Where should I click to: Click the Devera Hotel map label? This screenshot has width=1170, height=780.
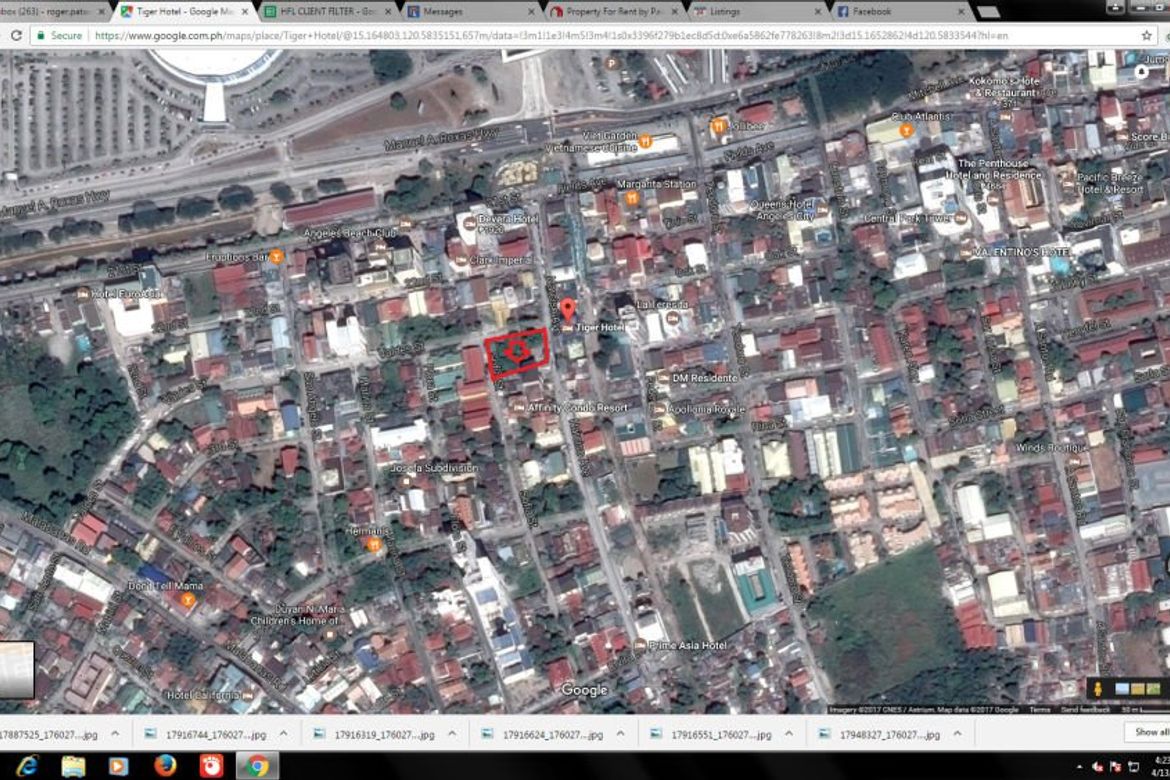coord(507,219)
